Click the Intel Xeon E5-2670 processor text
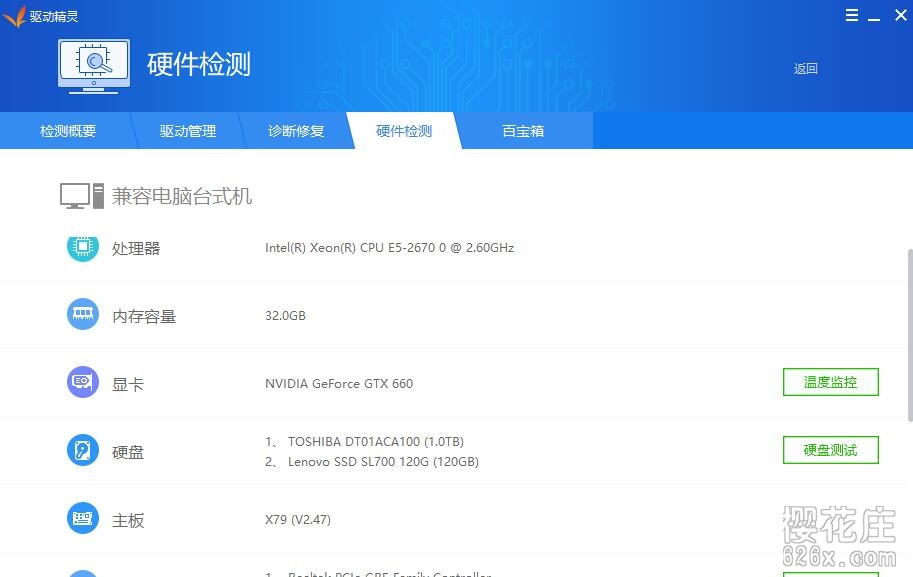The image size is (913, 577). pyautogui.click(x=390, y=248)
